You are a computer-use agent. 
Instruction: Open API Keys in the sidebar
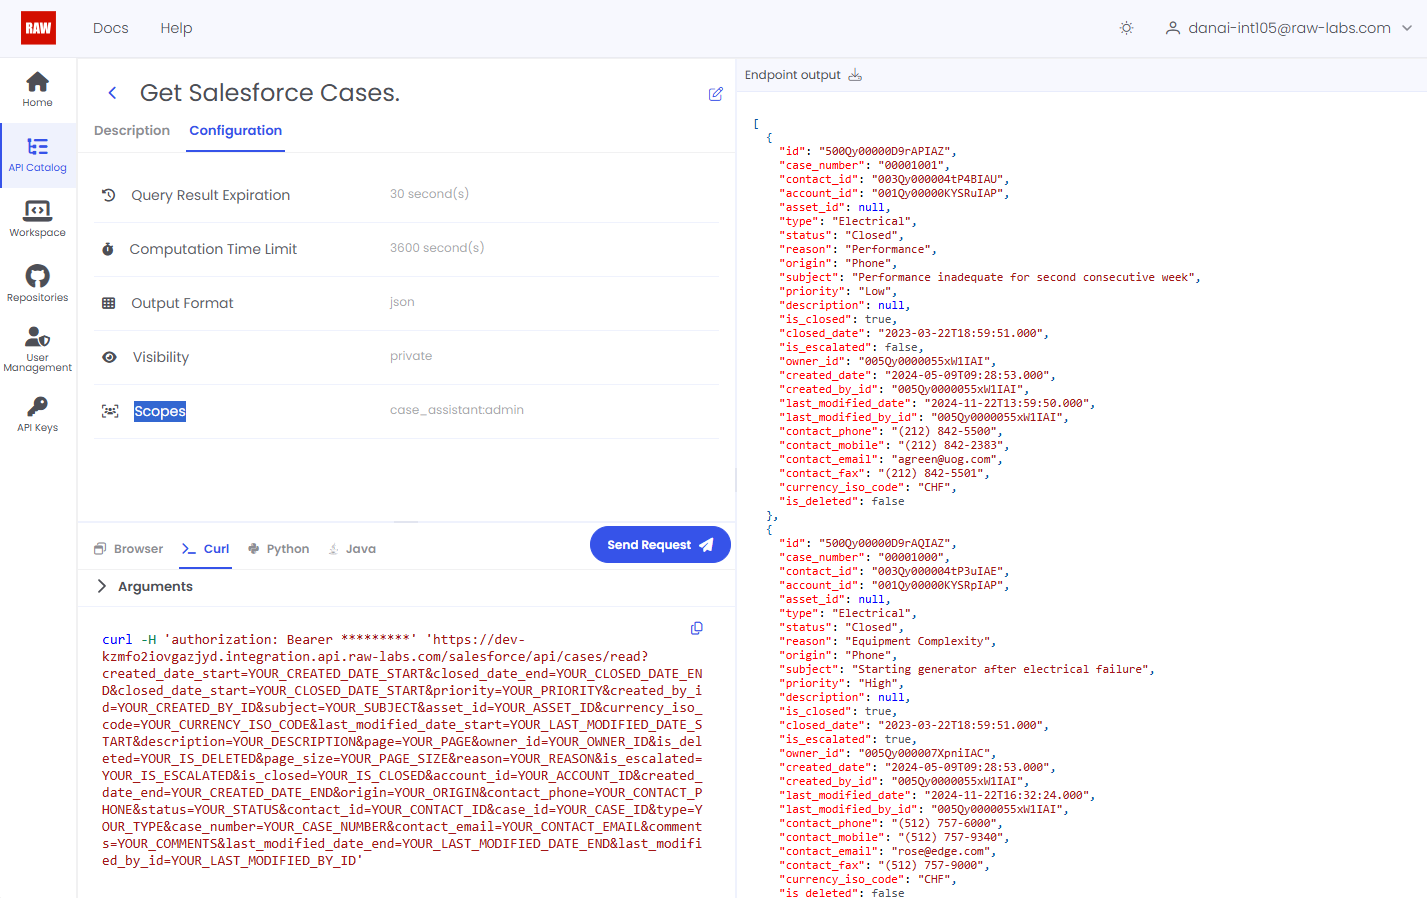(38, 414)
